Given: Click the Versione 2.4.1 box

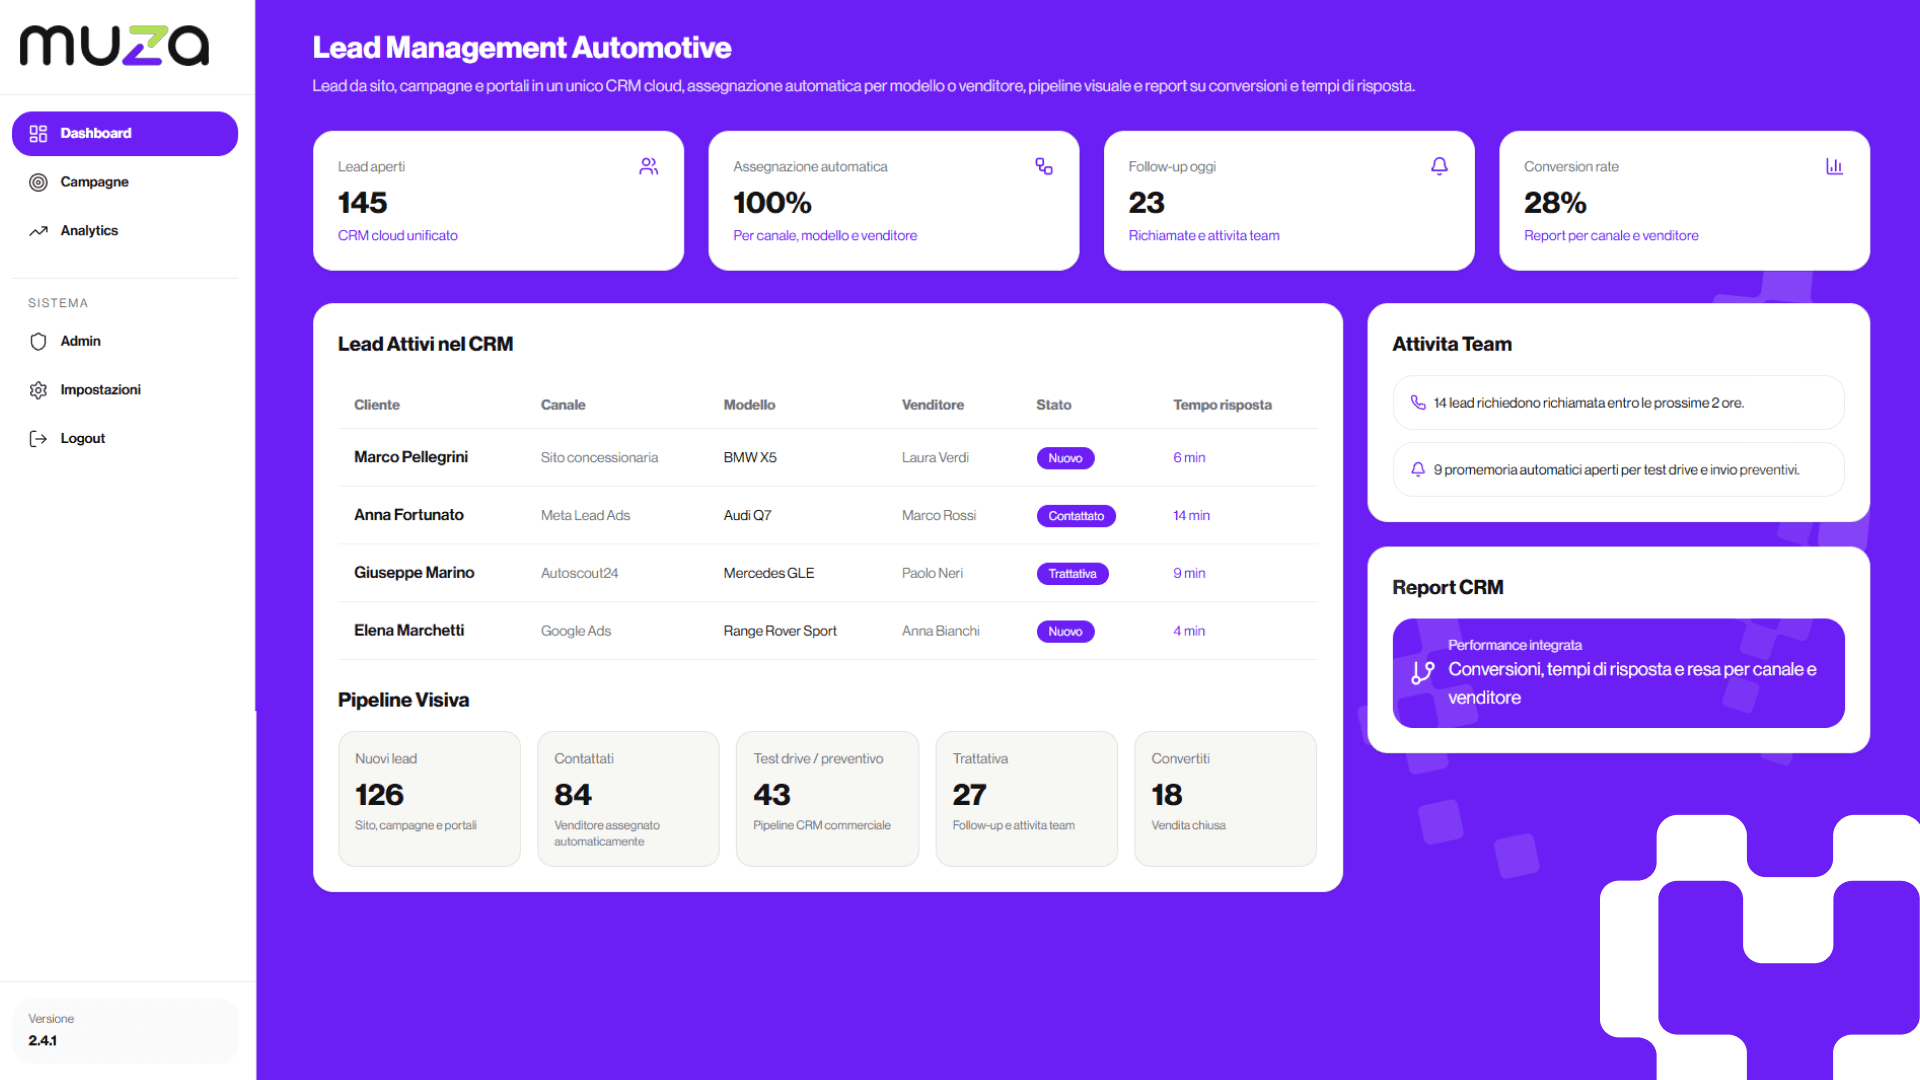Looking at the screenshot, I should (x=125, y=1030).
